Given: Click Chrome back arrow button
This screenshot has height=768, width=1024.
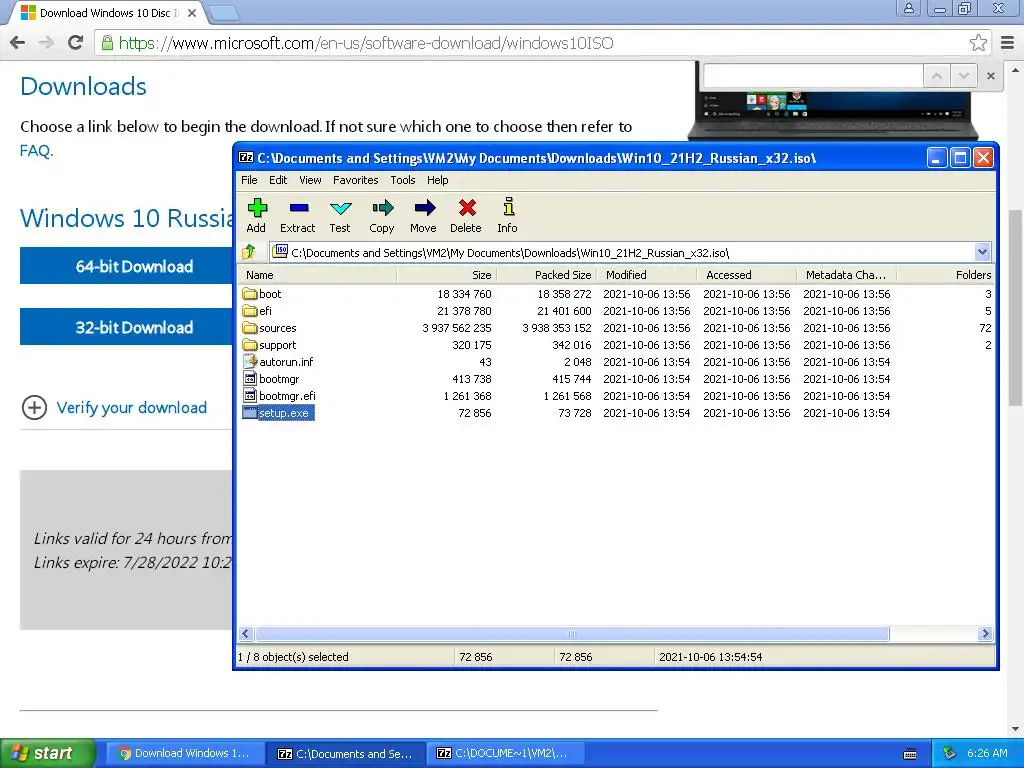Looking at the screenshot, I should 18,43.
